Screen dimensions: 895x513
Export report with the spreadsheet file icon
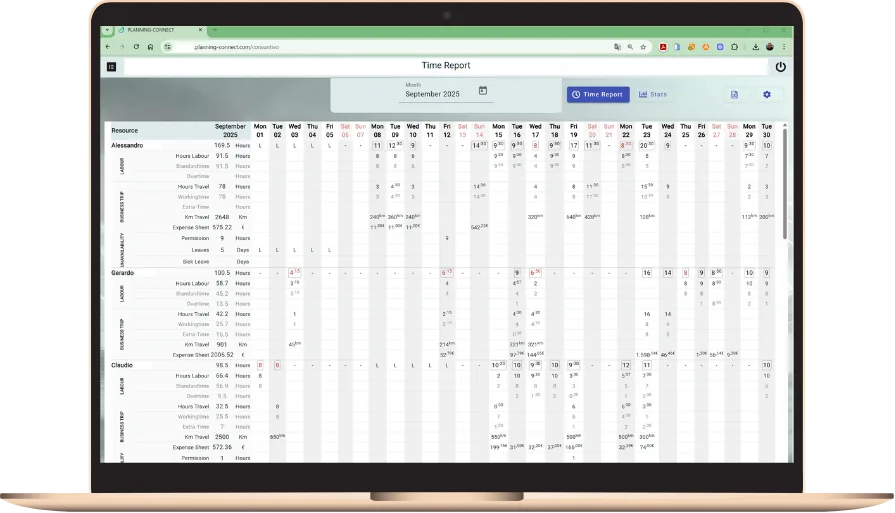(x=734, y=95)
